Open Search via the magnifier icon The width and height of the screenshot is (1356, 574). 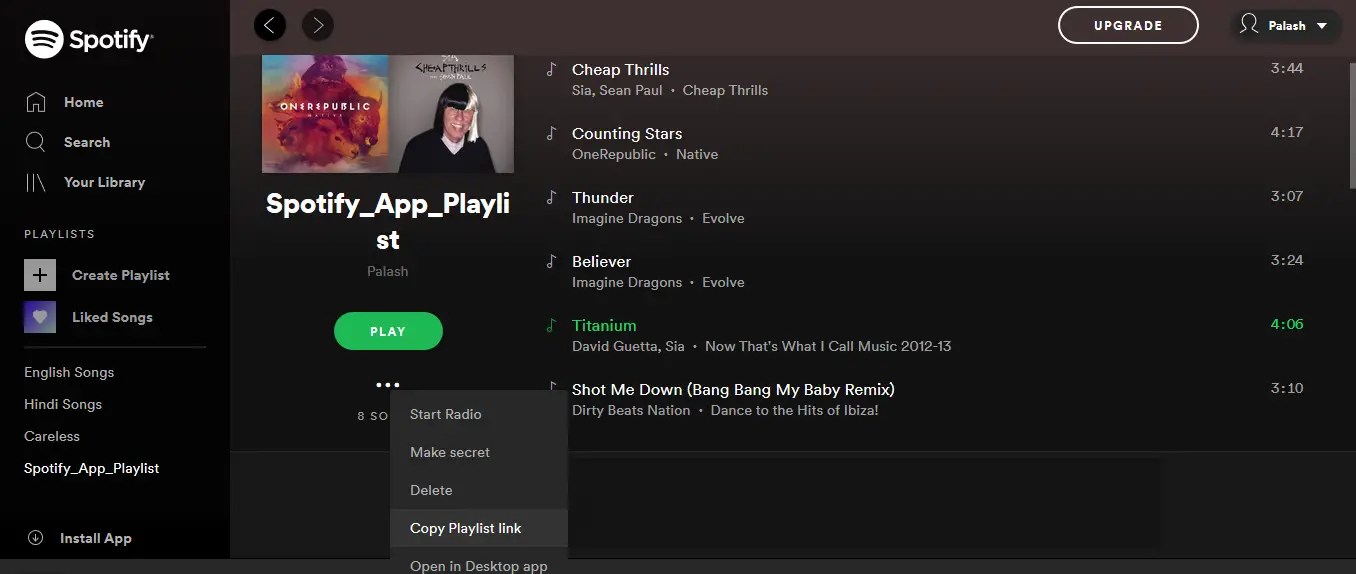click(36, 142)
